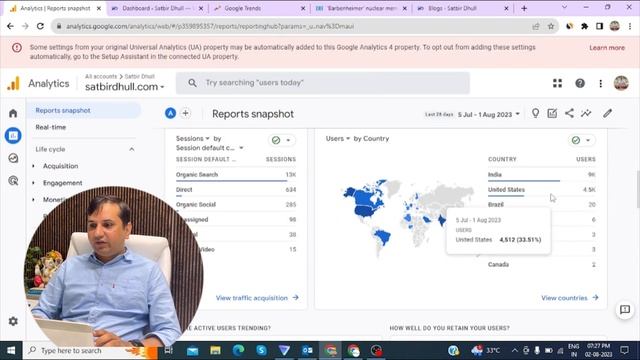Open the taskbar weather 33°C widget

pyautogui.click(x=486, y=350)
